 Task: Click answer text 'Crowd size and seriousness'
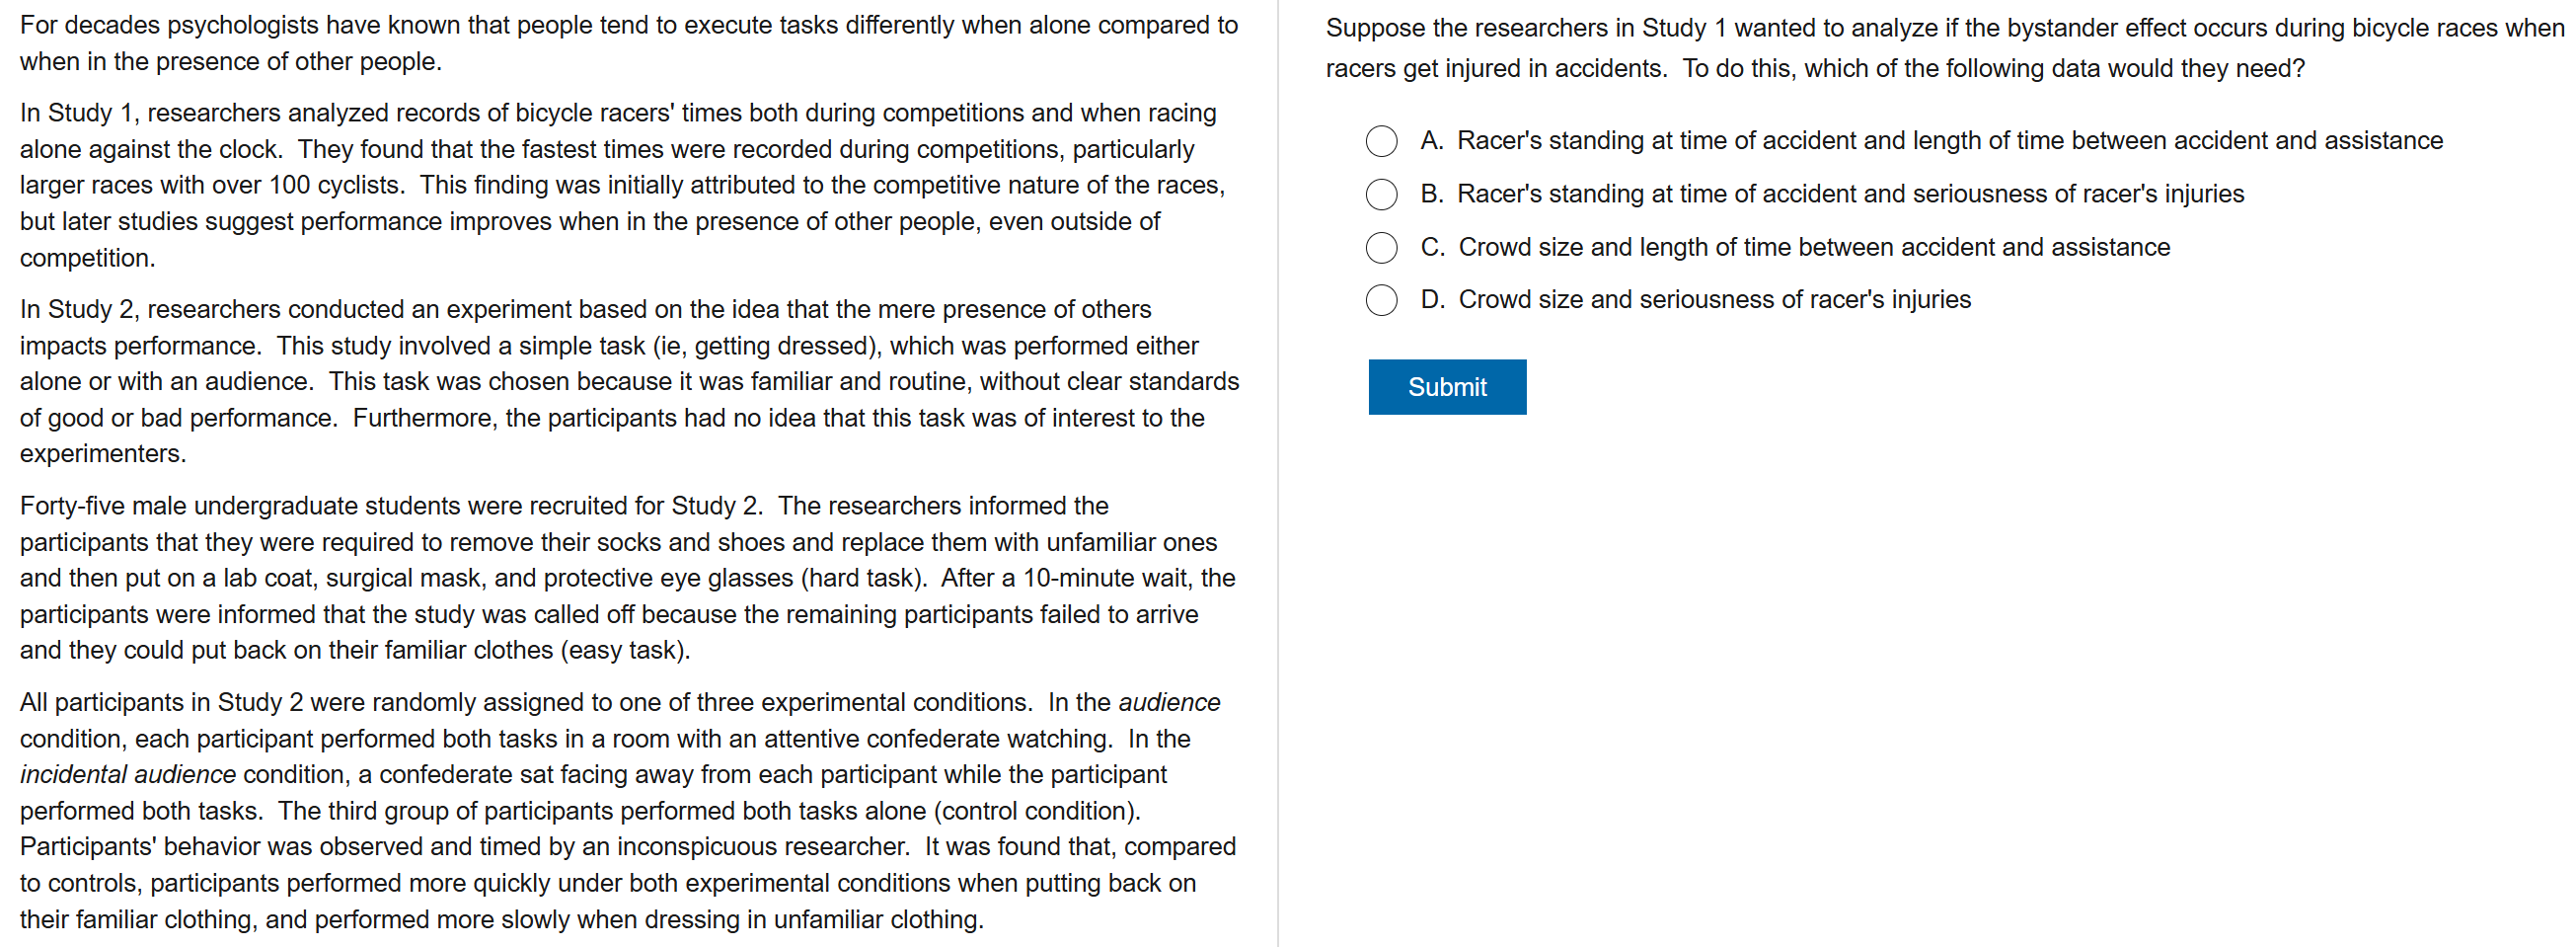(1714, 300)
